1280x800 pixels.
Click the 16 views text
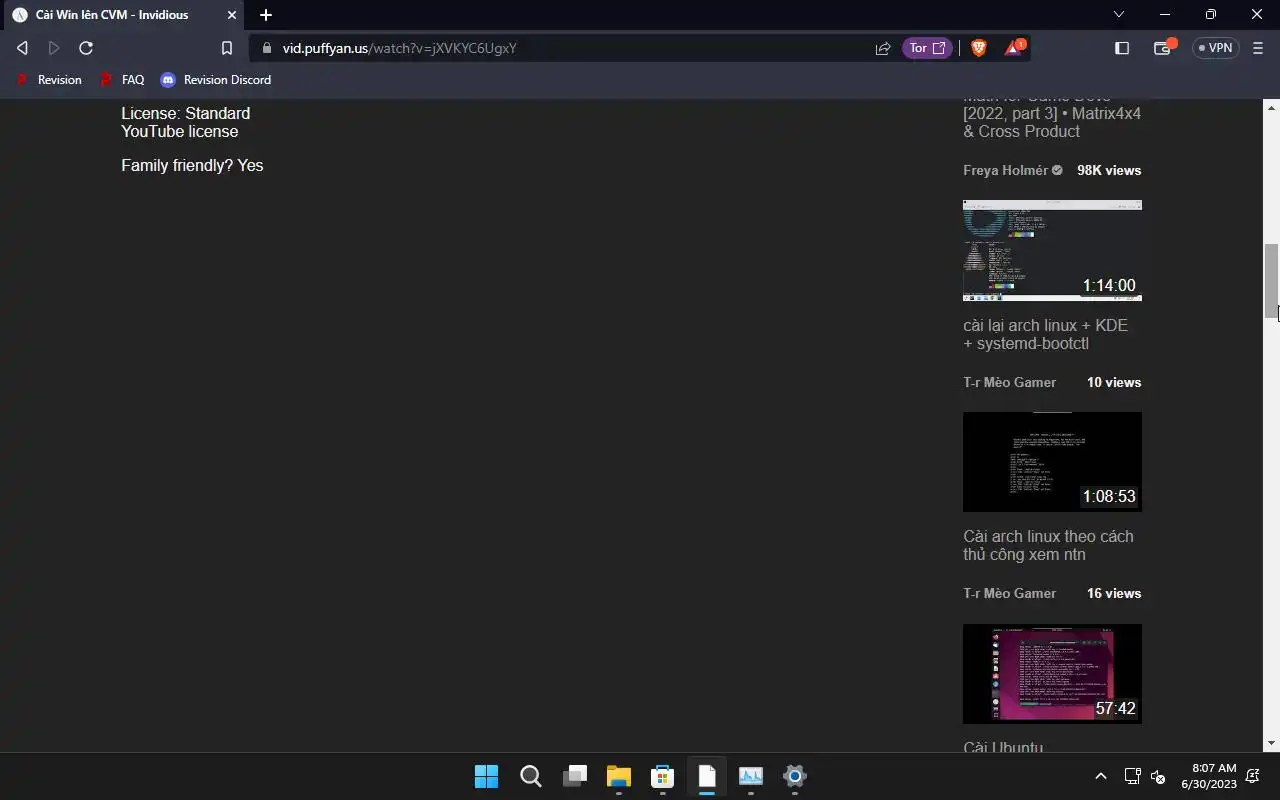point(1114,593)
